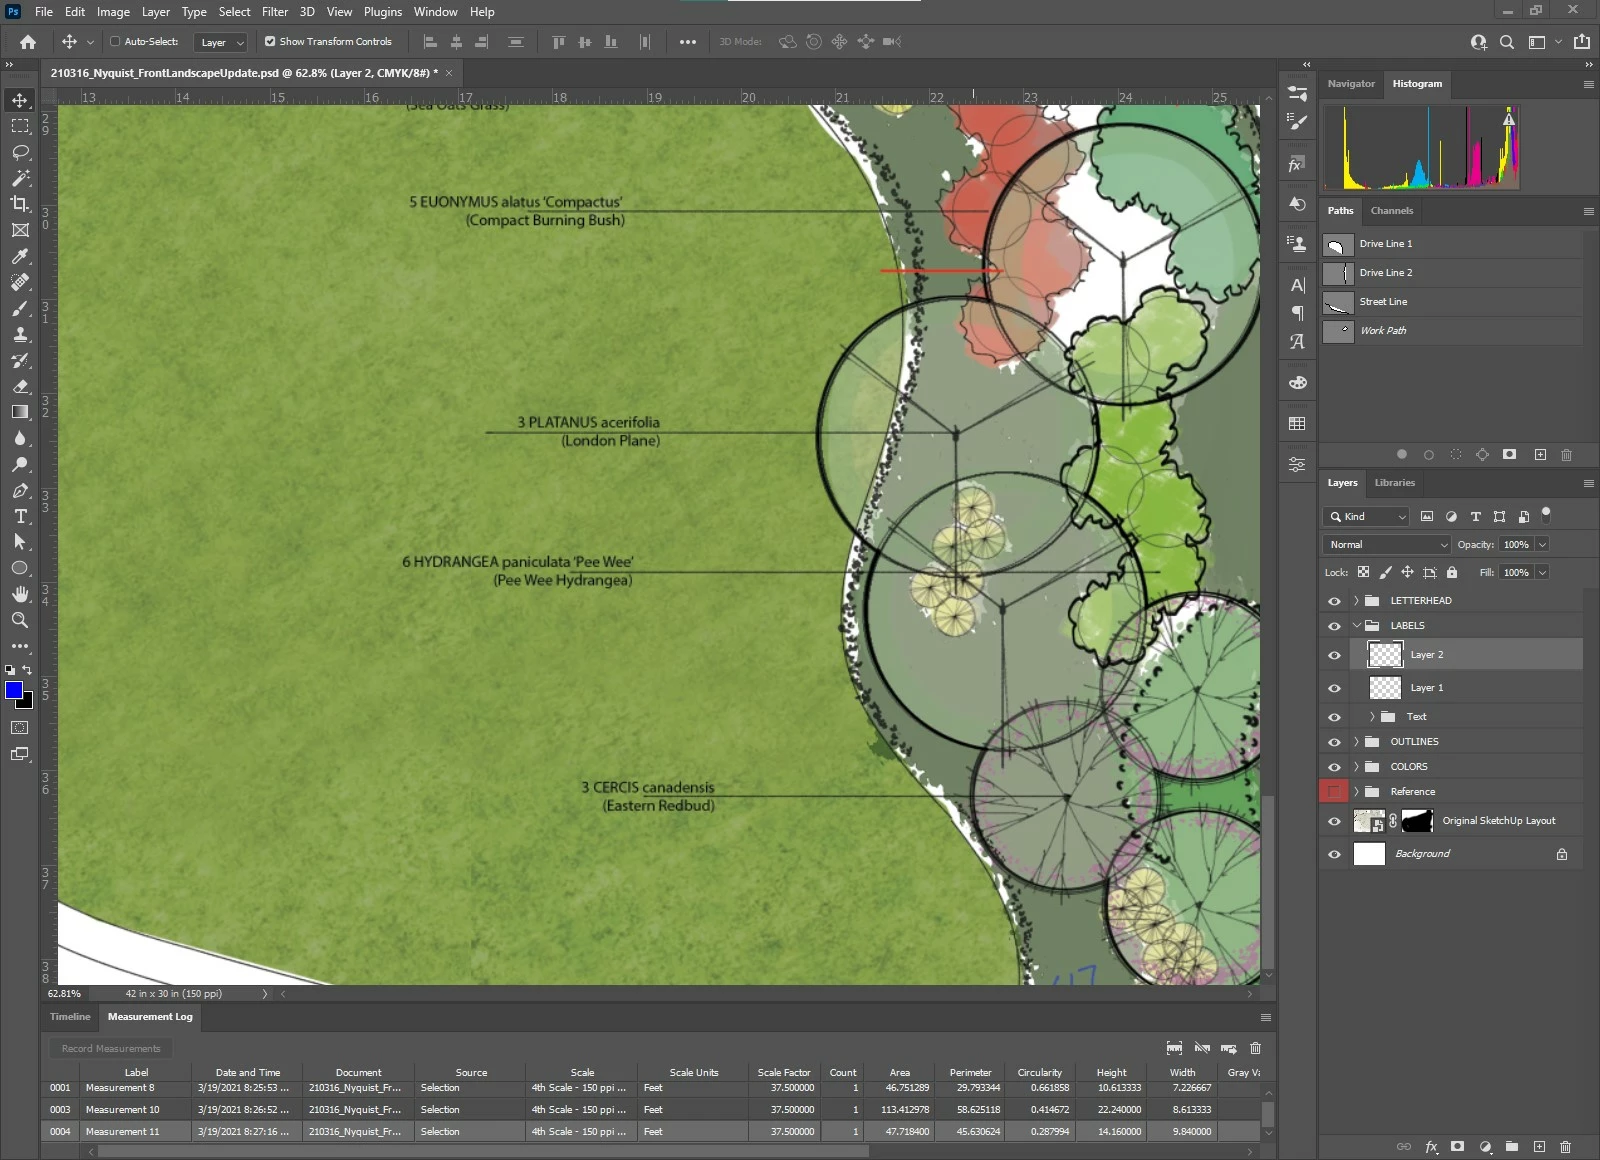Choose the Clone Stamp tool
The image size is (1600, 1160).
[20, 334]
